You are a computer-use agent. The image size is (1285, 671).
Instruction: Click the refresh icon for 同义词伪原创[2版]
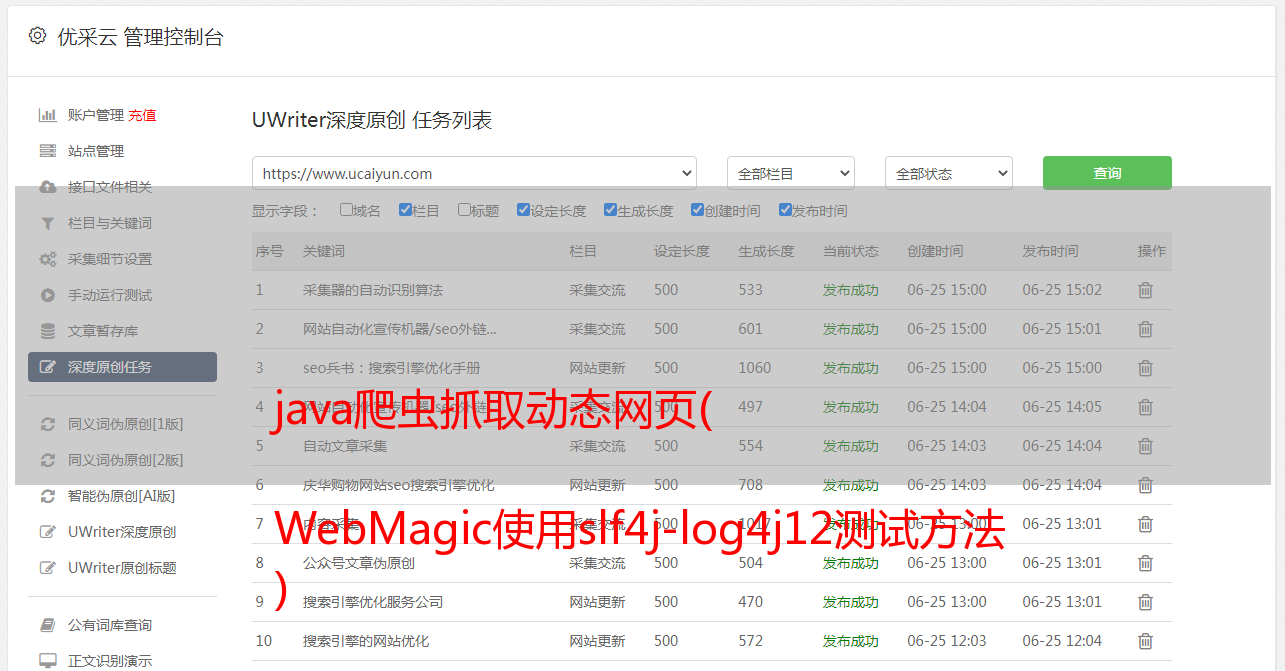tap(47, 460)
